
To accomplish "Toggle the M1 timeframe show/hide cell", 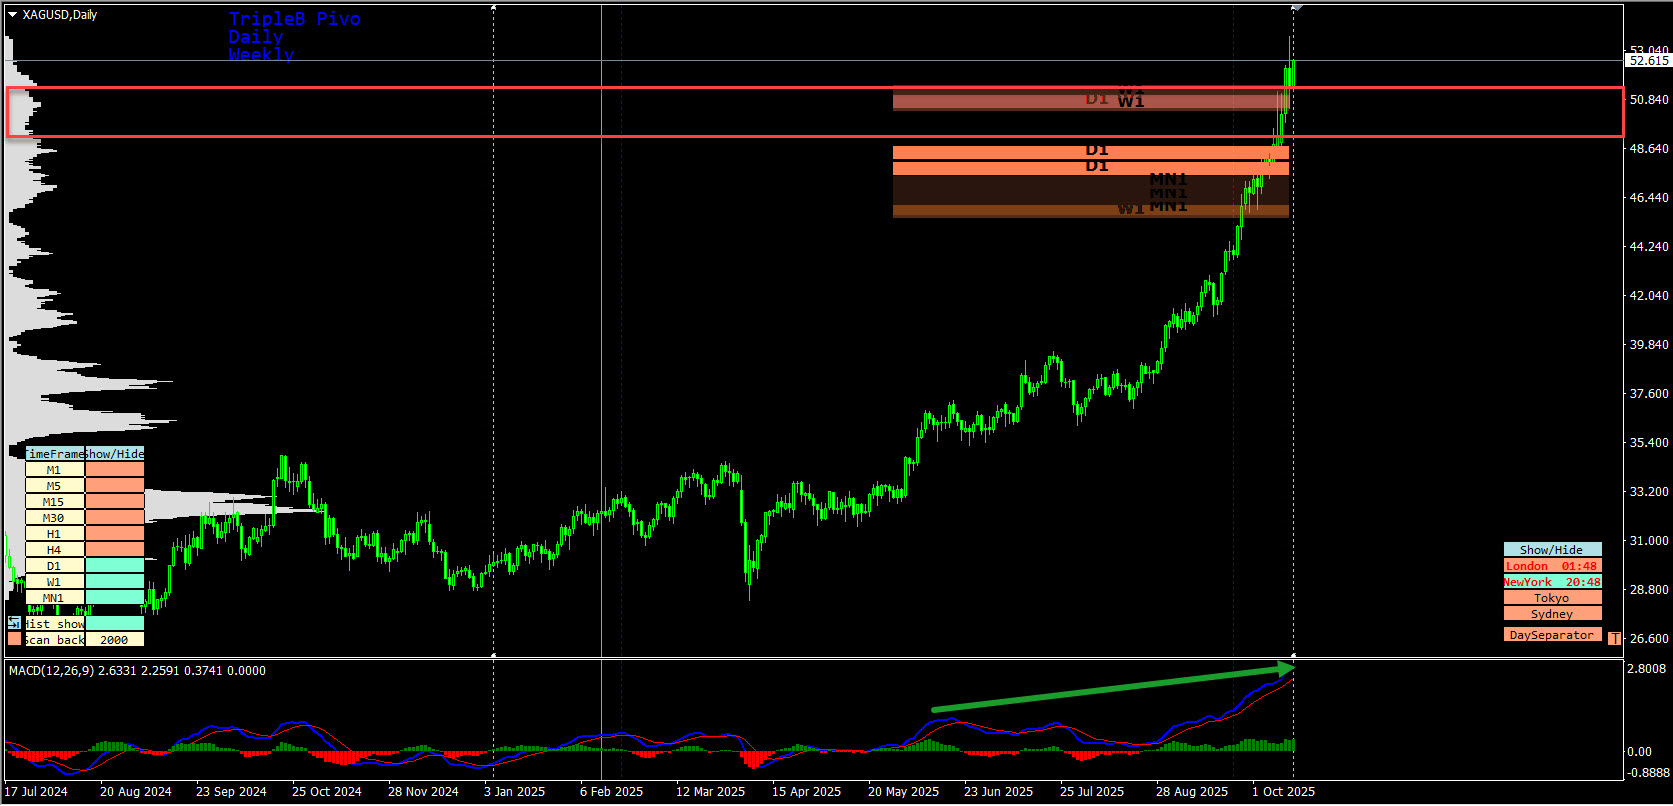I will (114, 470).
